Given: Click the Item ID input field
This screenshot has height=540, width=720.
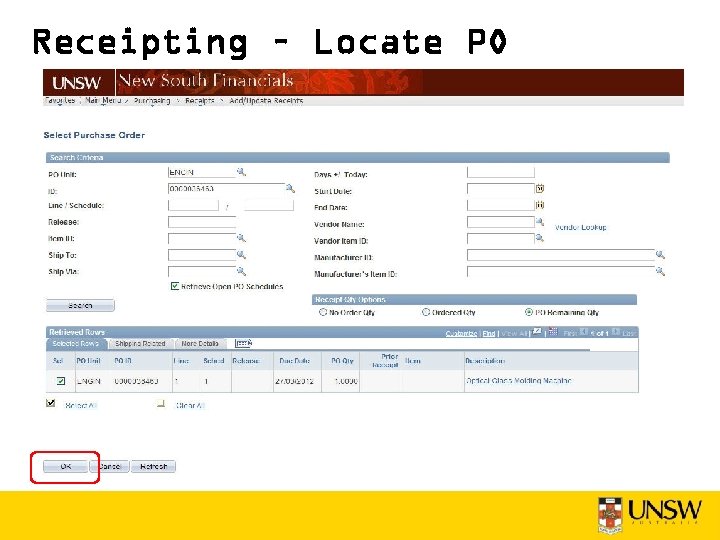Looking at the screenshot, I should (x=202, y=238).
